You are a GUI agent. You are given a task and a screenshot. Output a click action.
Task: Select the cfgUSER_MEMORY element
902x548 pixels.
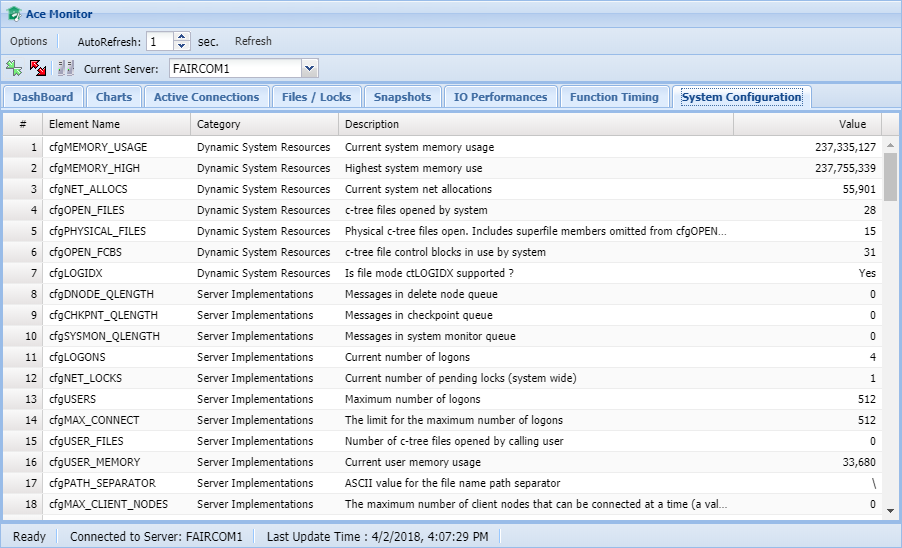[x=94, y=462]
